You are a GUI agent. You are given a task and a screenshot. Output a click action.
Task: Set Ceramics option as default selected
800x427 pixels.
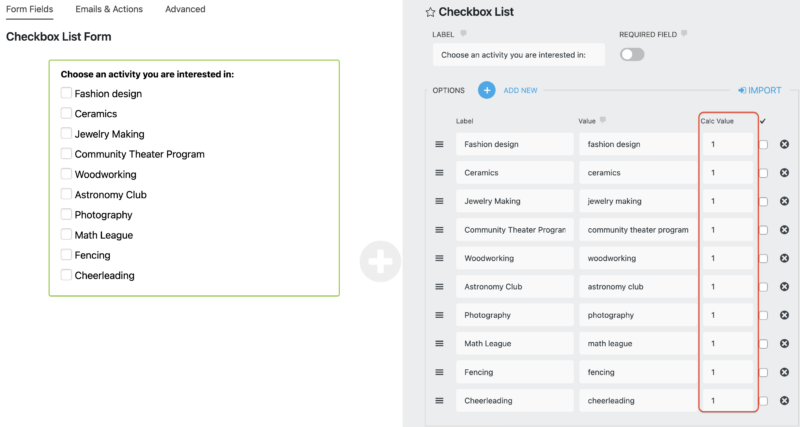point(763,173)
